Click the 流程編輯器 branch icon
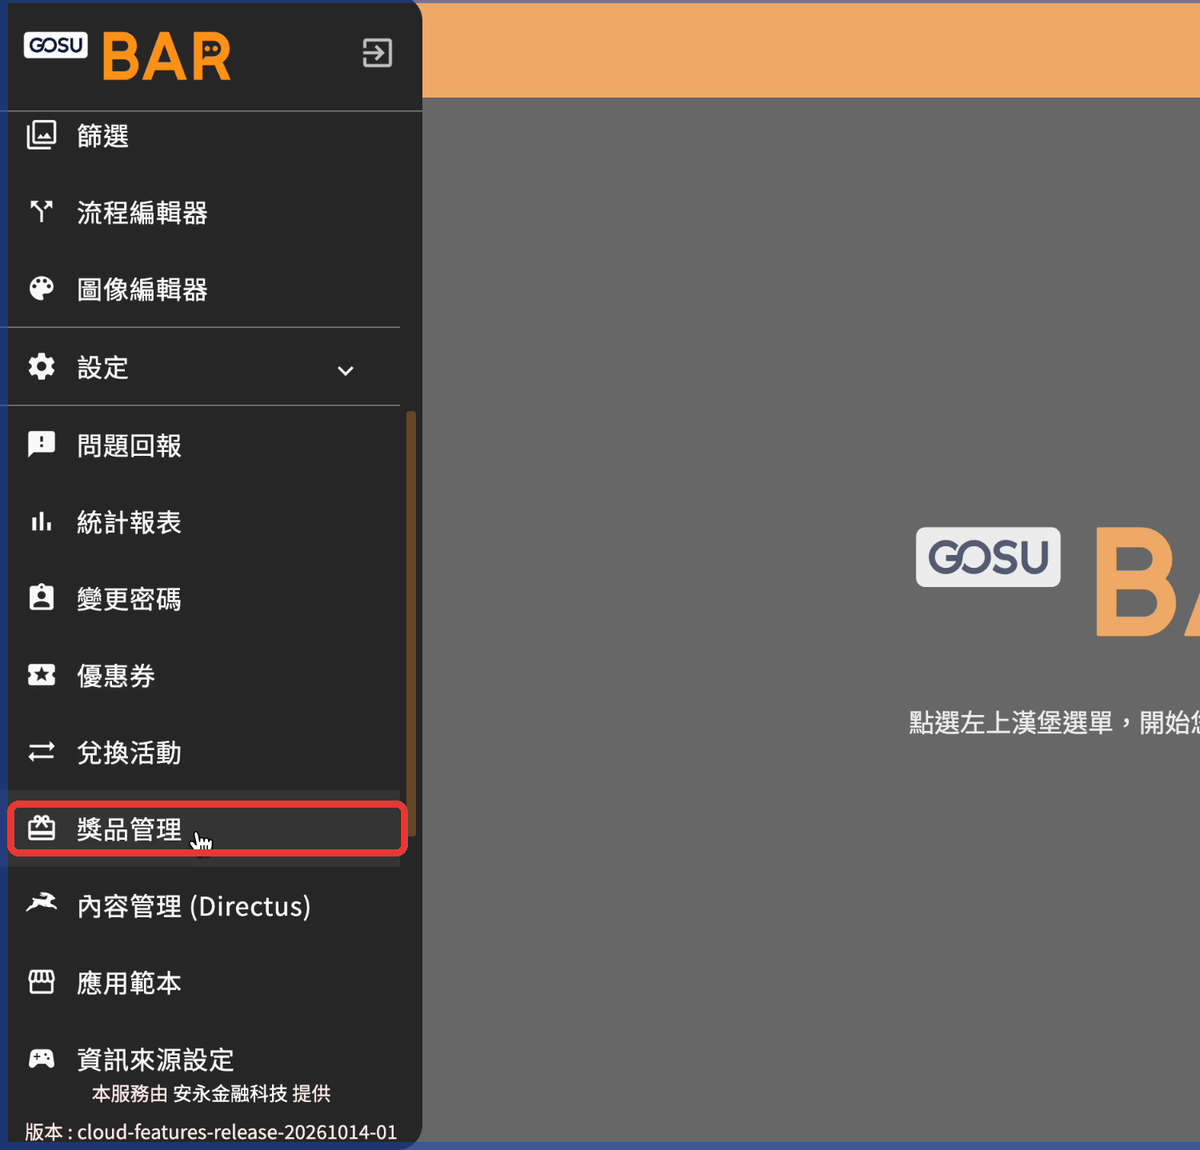 tap(41, 212)
